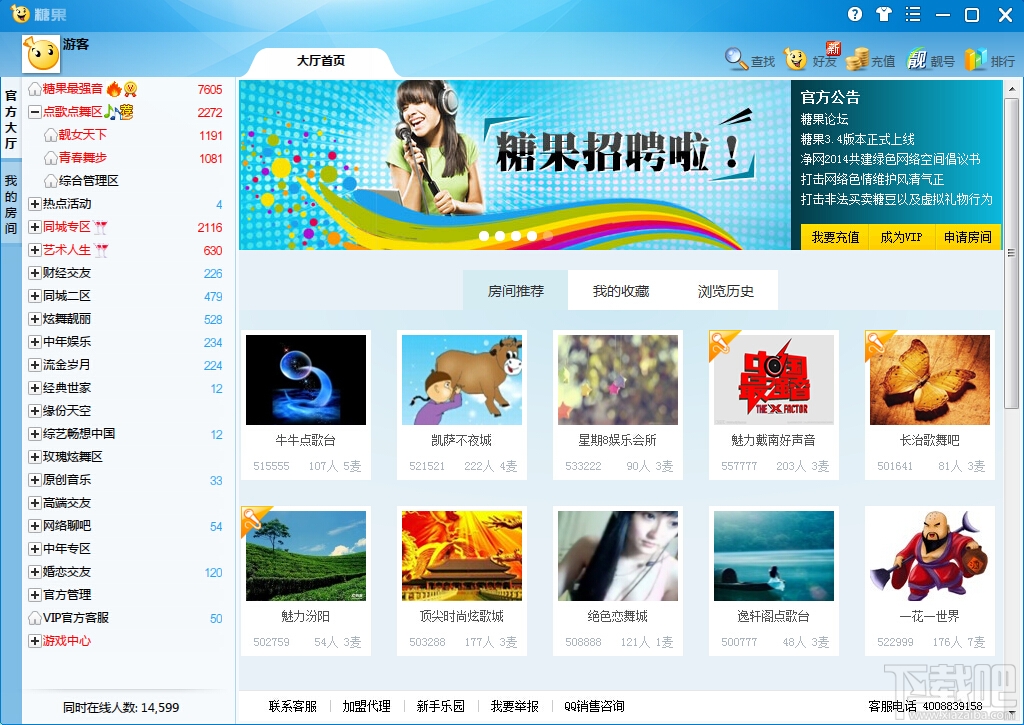Open the 牛牛点歌台 room thumbnail

[306, 380]
